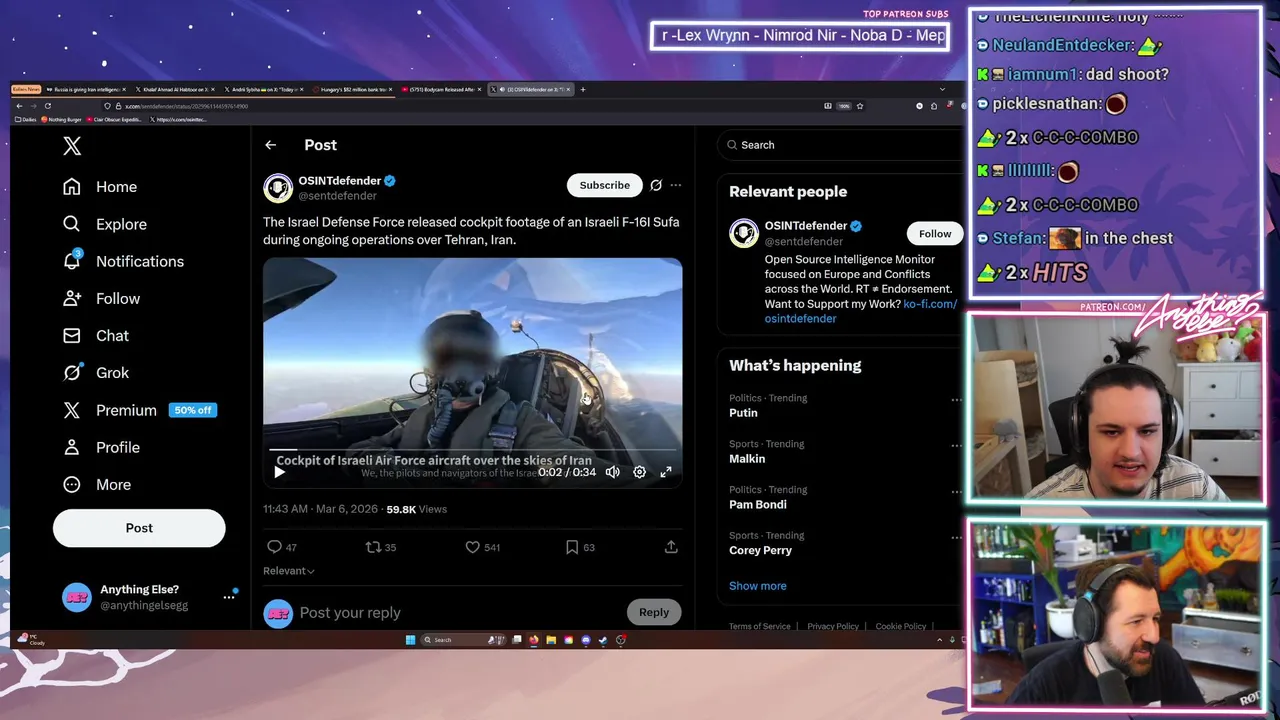This screenshot has height=720, width=1280.
Task: Follow OSINTdefender under Relevant people
Action: [x=935, y=234]
